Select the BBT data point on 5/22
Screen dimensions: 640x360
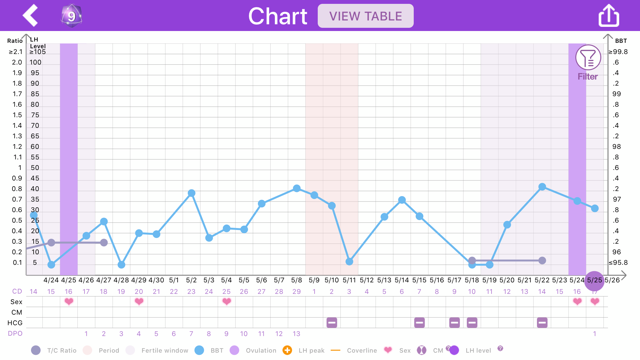(x=542, y=187)
